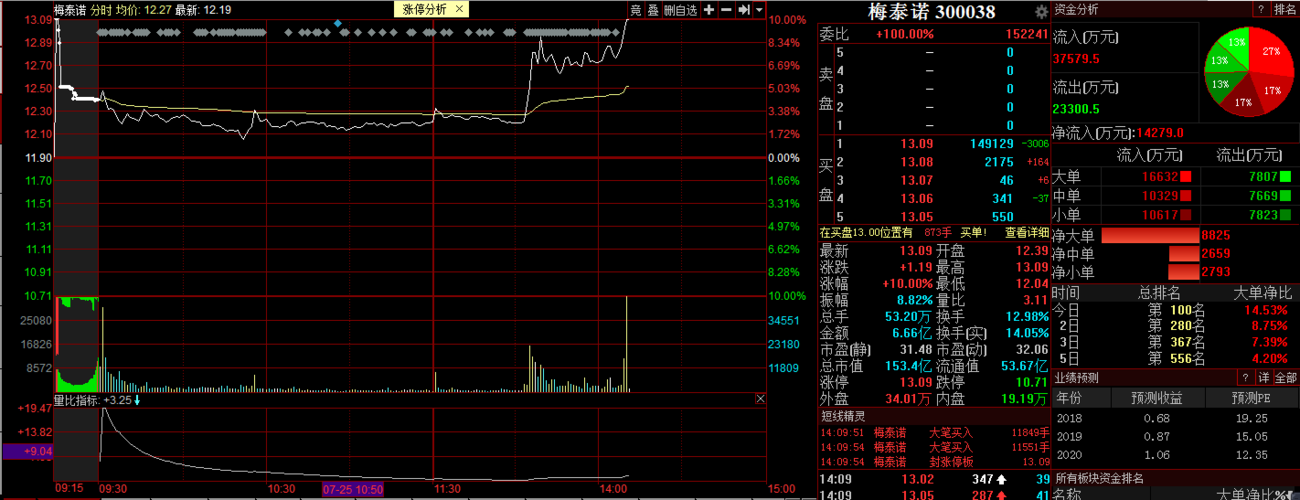Click the 14:09 13.02 347 trade row
Image resolution: width=1300 pixels, height=500 pixels.
pos(934,480)
